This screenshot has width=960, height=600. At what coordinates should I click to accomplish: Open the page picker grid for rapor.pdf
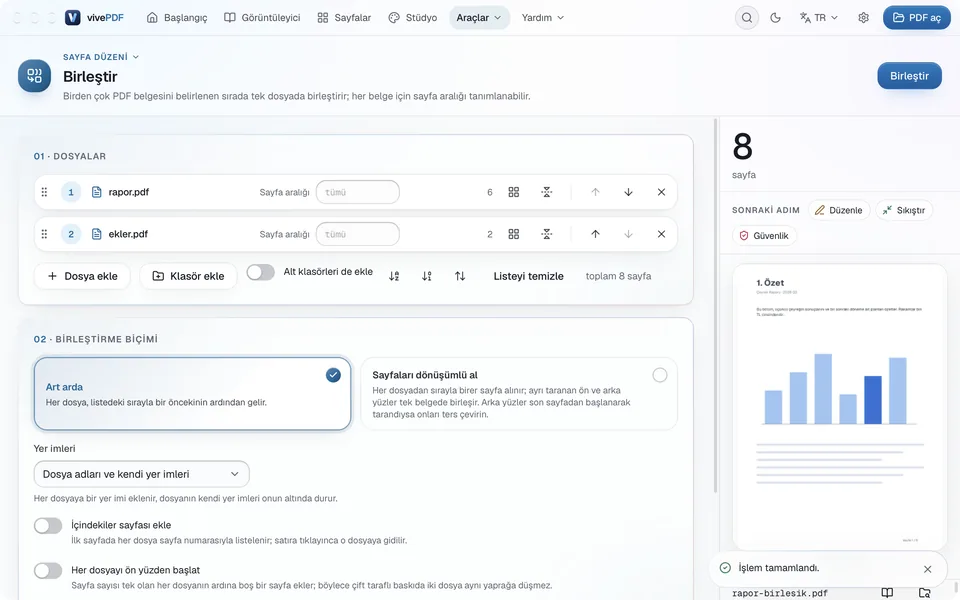pyautogui.click(x=514, y=192)
